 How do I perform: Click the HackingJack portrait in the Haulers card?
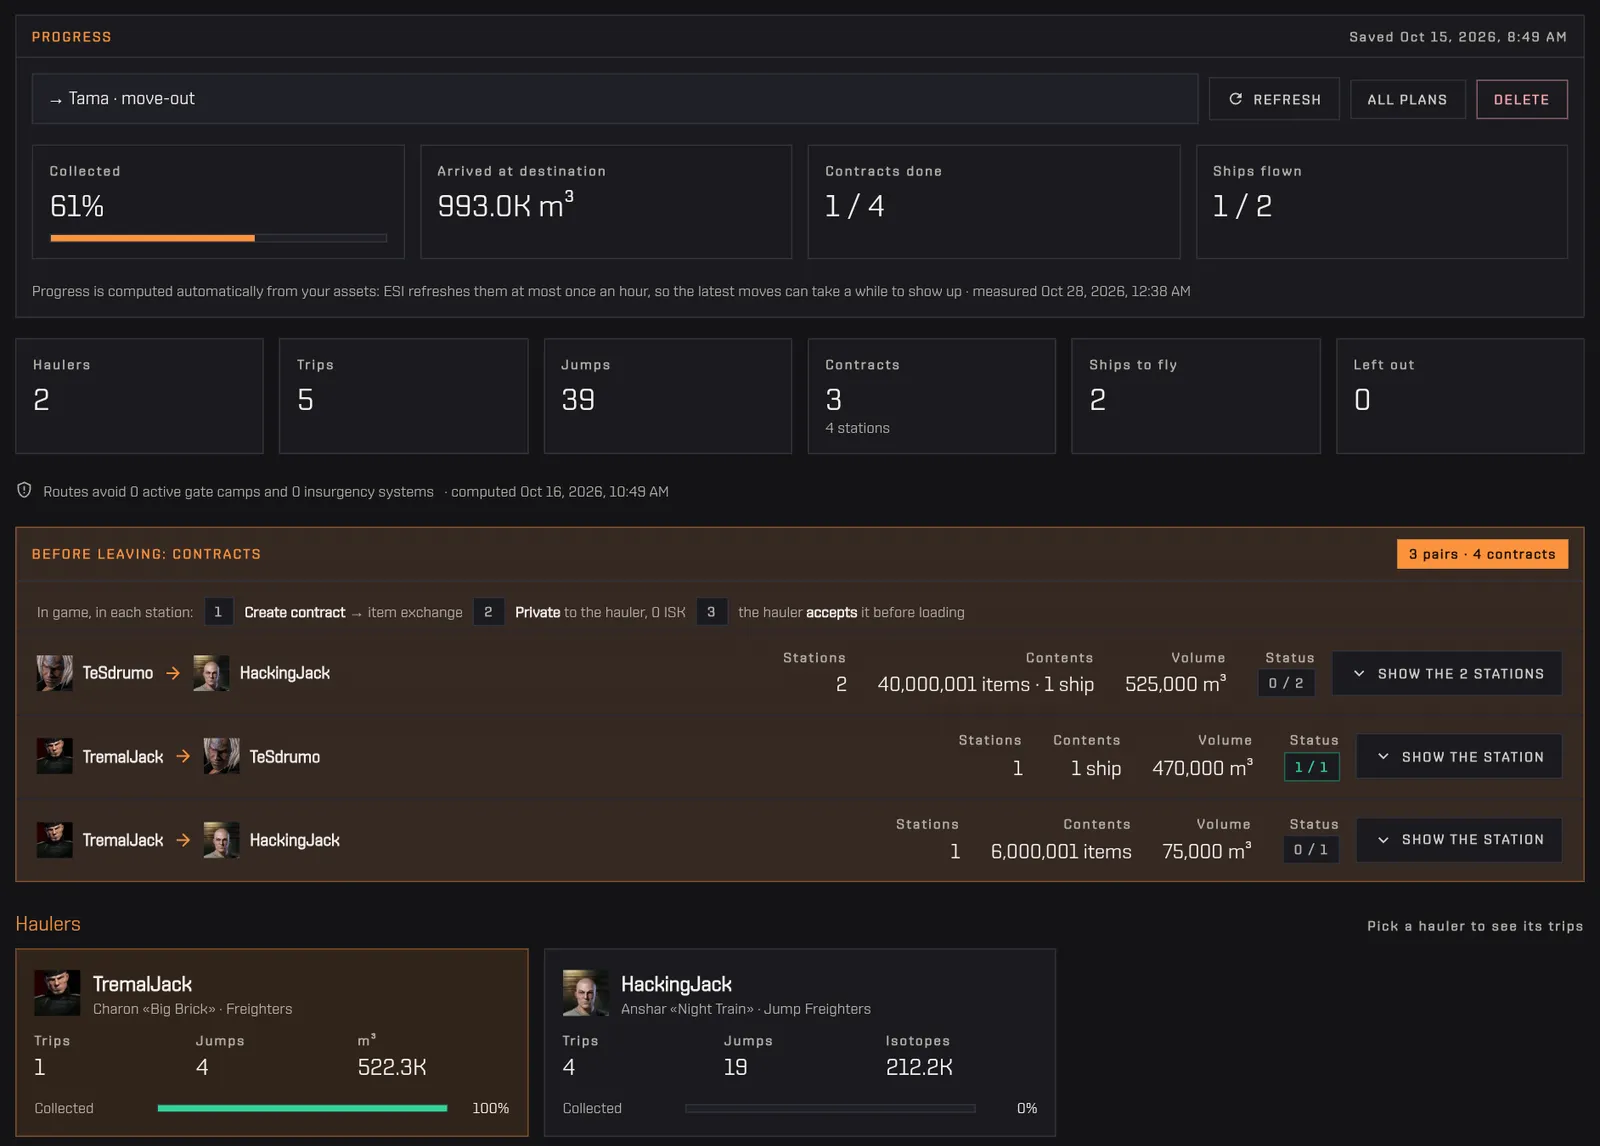coord(585,992)
